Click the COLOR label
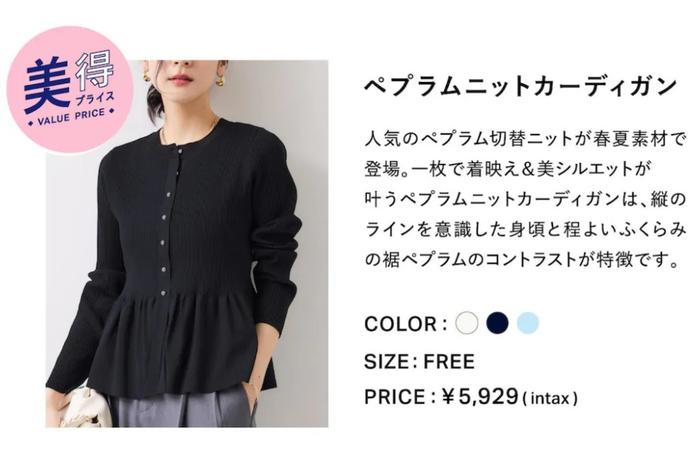Image resolution: width=700 pixels, height=467 pixels. [405, 324]
